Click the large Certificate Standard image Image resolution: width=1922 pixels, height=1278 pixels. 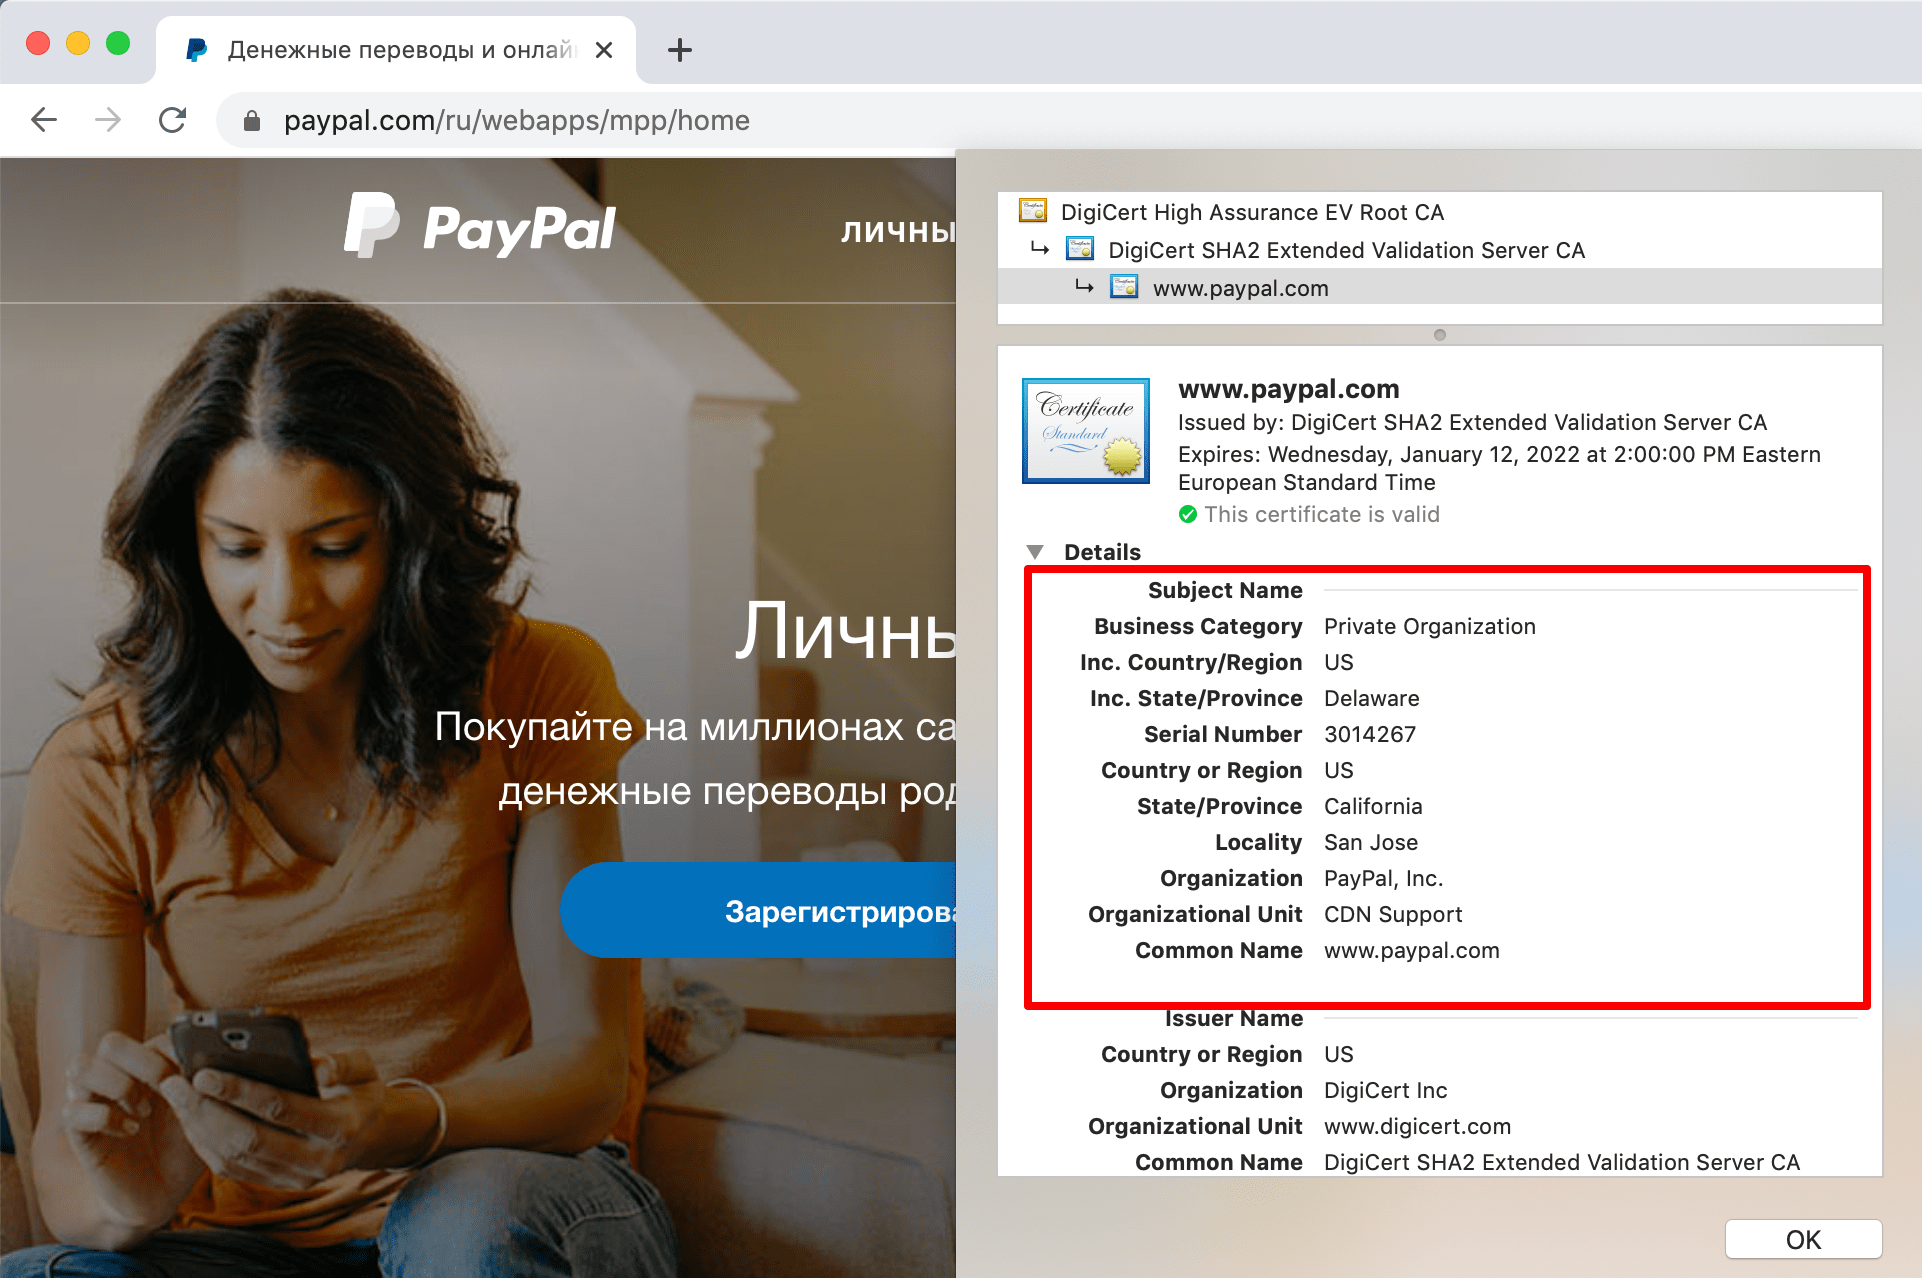pyautogui.click(x=1086, y=431)
